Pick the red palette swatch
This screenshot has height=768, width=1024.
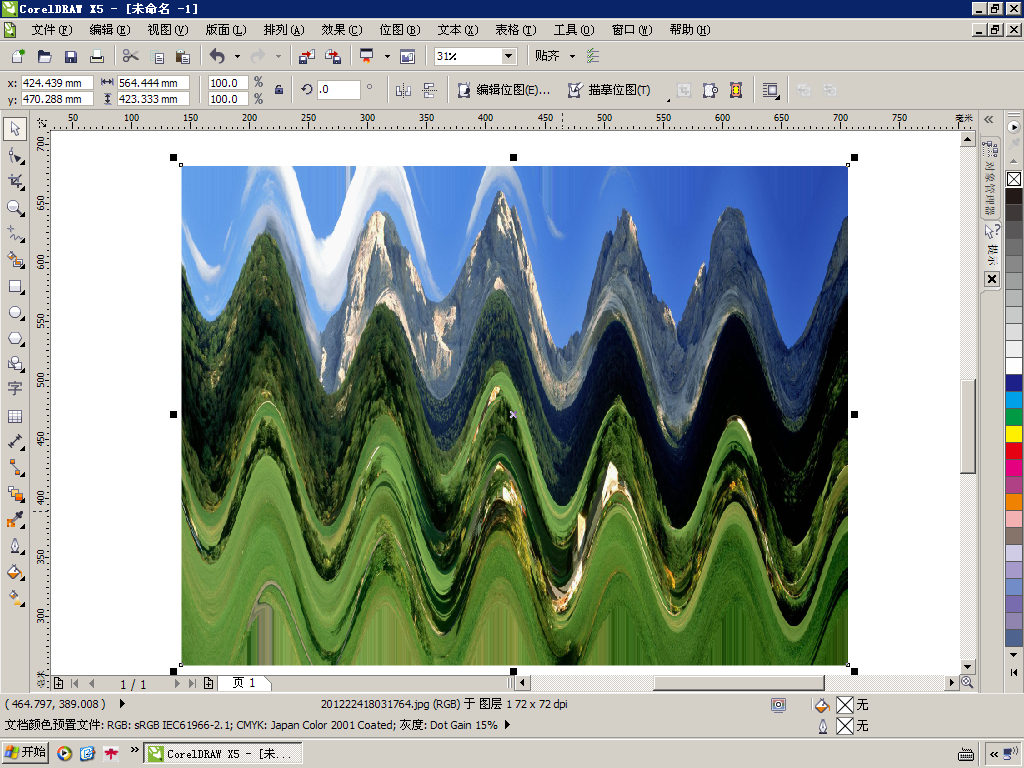click(x=1014, y=451)
